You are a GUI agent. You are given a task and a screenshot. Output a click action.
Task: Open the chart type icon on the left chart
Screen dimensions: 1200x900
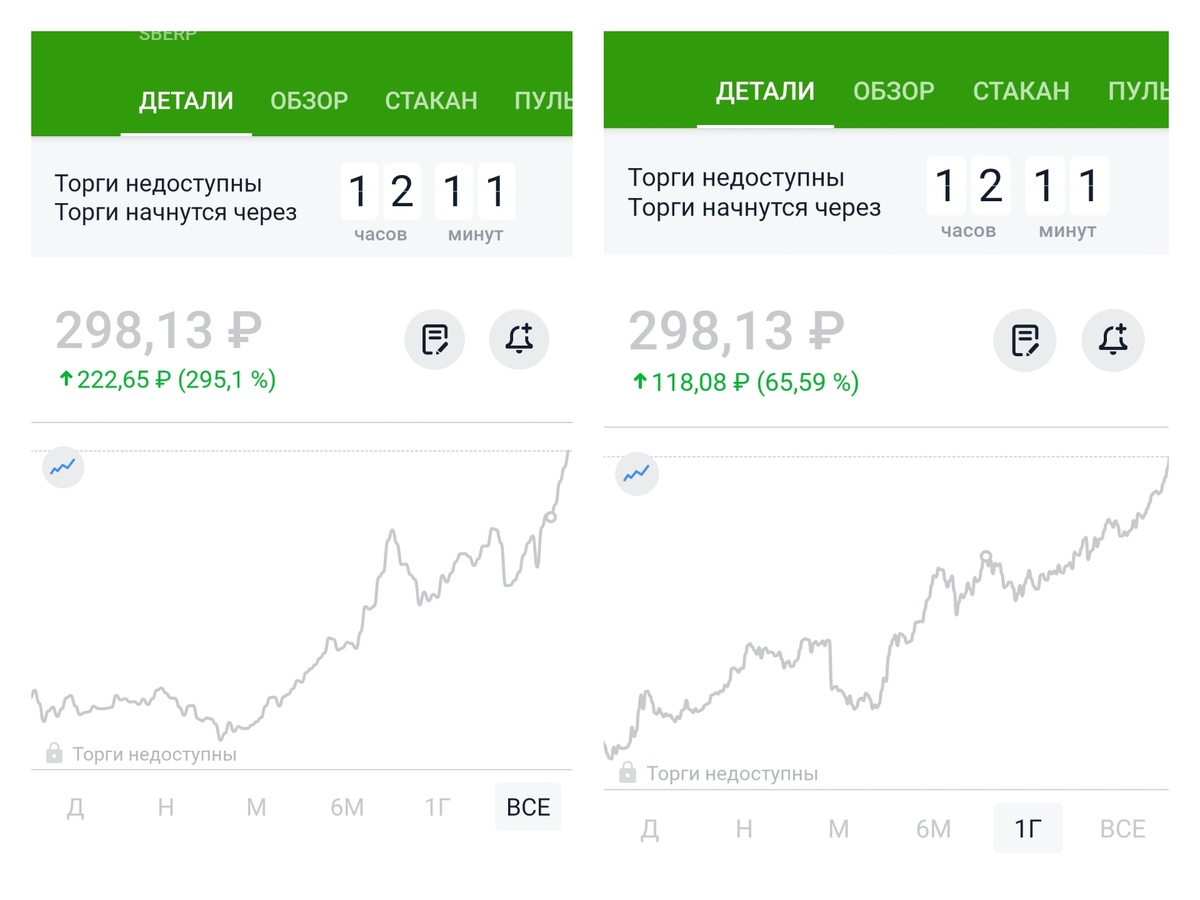point(62,468)
